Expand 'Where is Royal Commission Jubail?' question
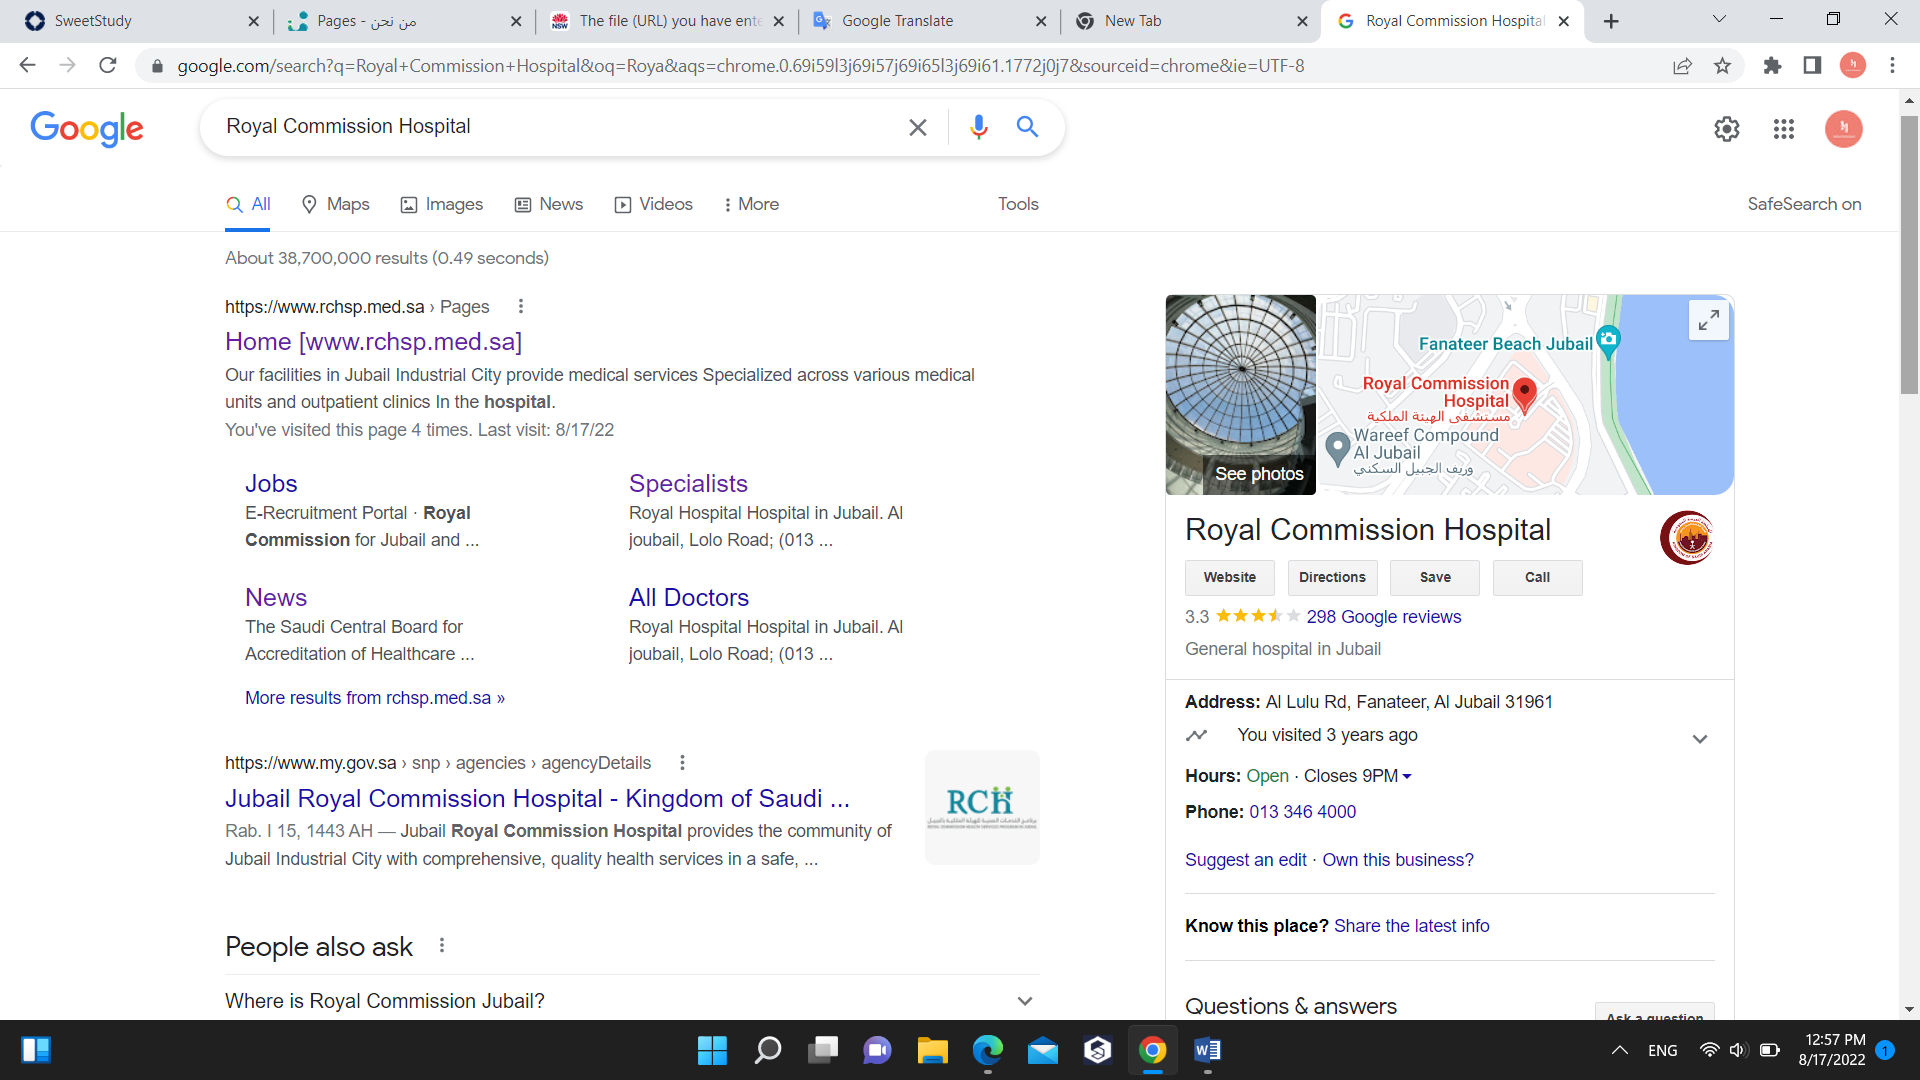Viewport: 1920px width, 1080px height. pyautogui.click(x=632, y=1001)
